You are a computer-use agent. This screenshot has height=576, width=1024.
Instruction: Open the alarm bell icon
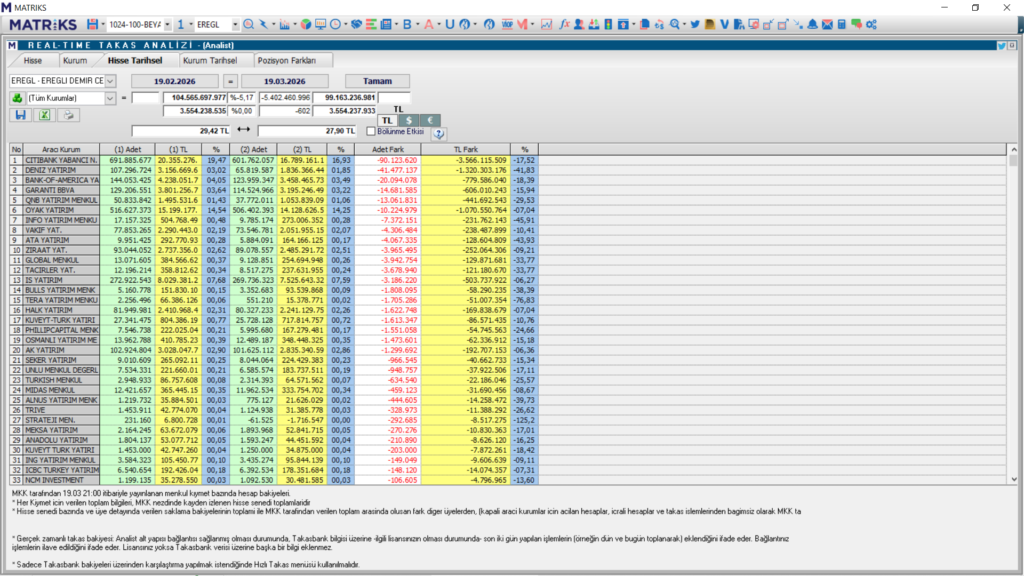(812, 24)
